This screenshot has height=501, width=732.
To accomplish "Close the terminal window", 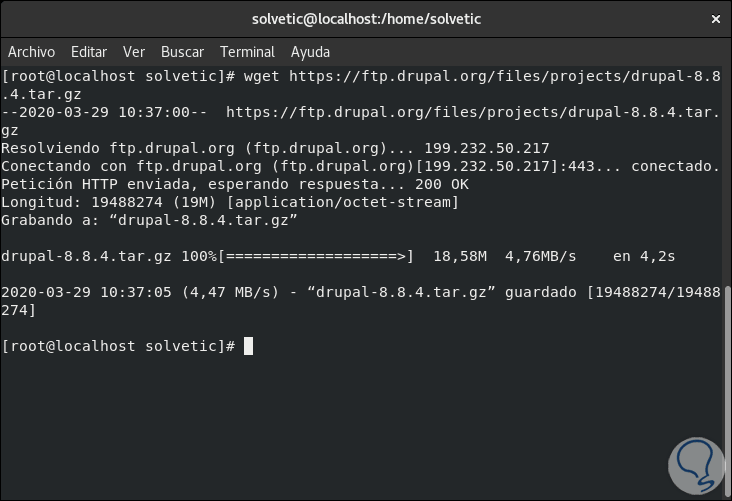I will point(714,20).
